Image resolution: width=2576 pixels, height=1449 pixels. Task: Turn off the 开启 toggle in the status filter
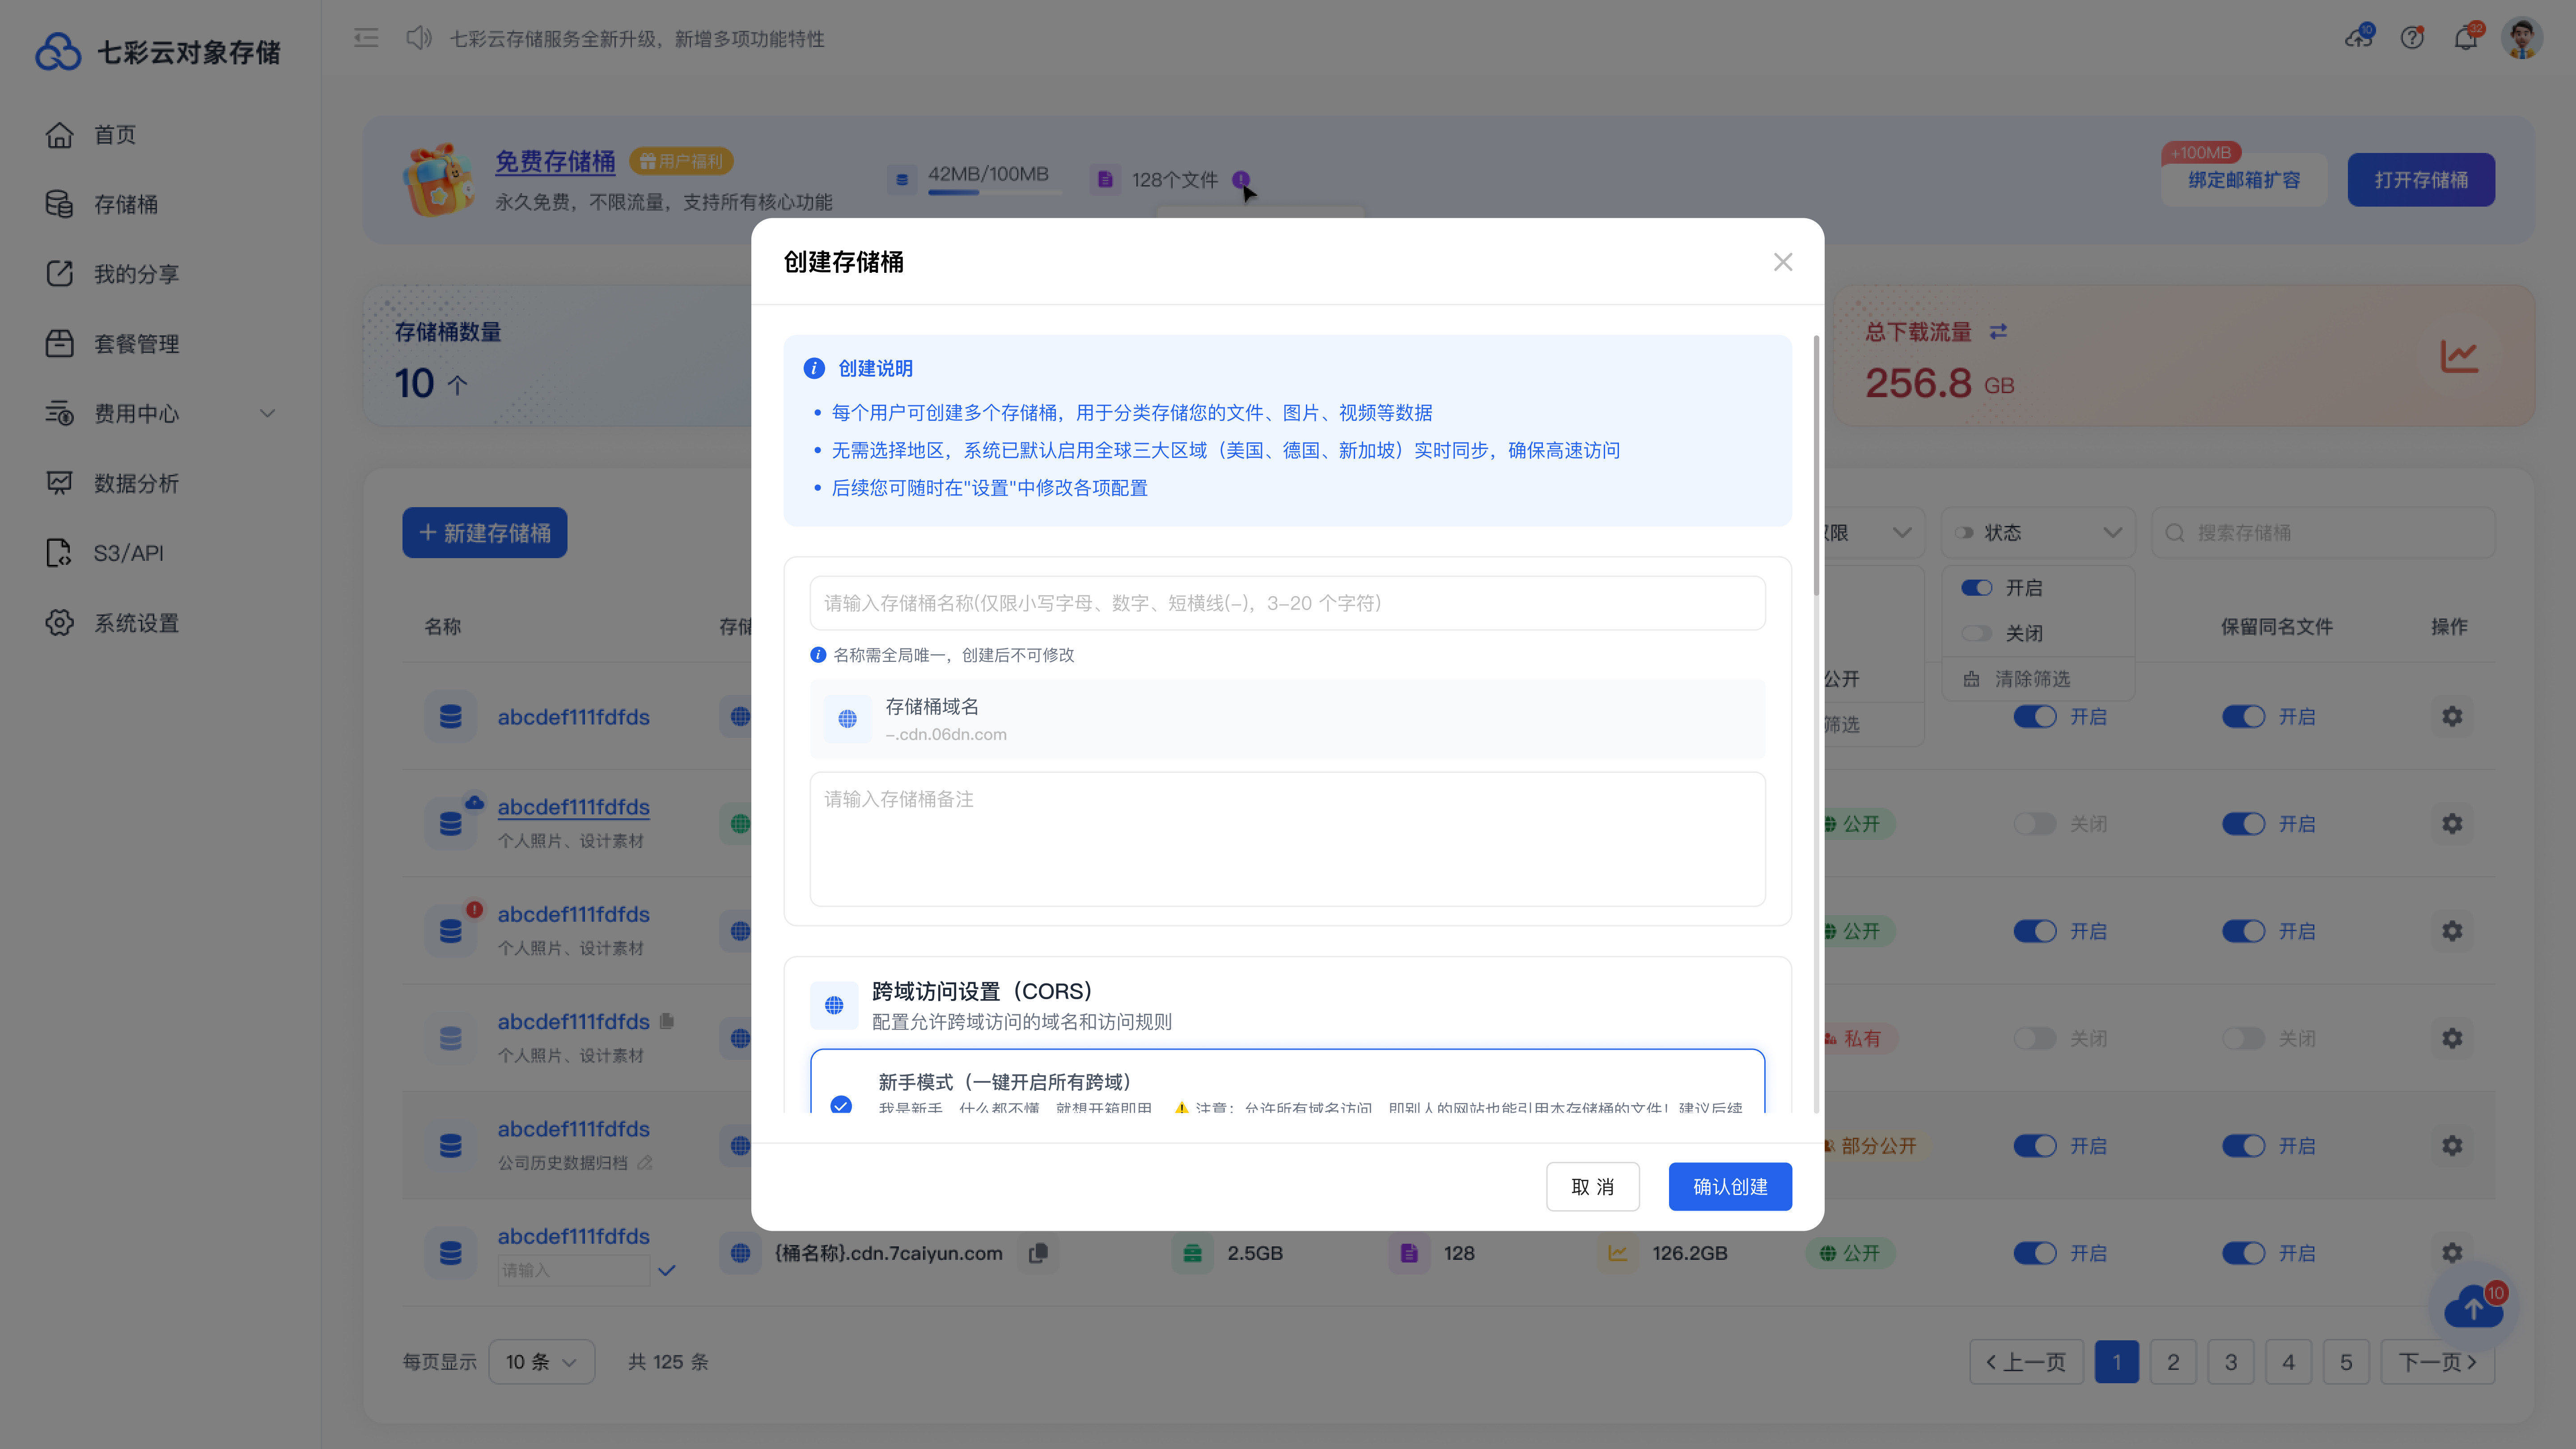(1976, 588)
